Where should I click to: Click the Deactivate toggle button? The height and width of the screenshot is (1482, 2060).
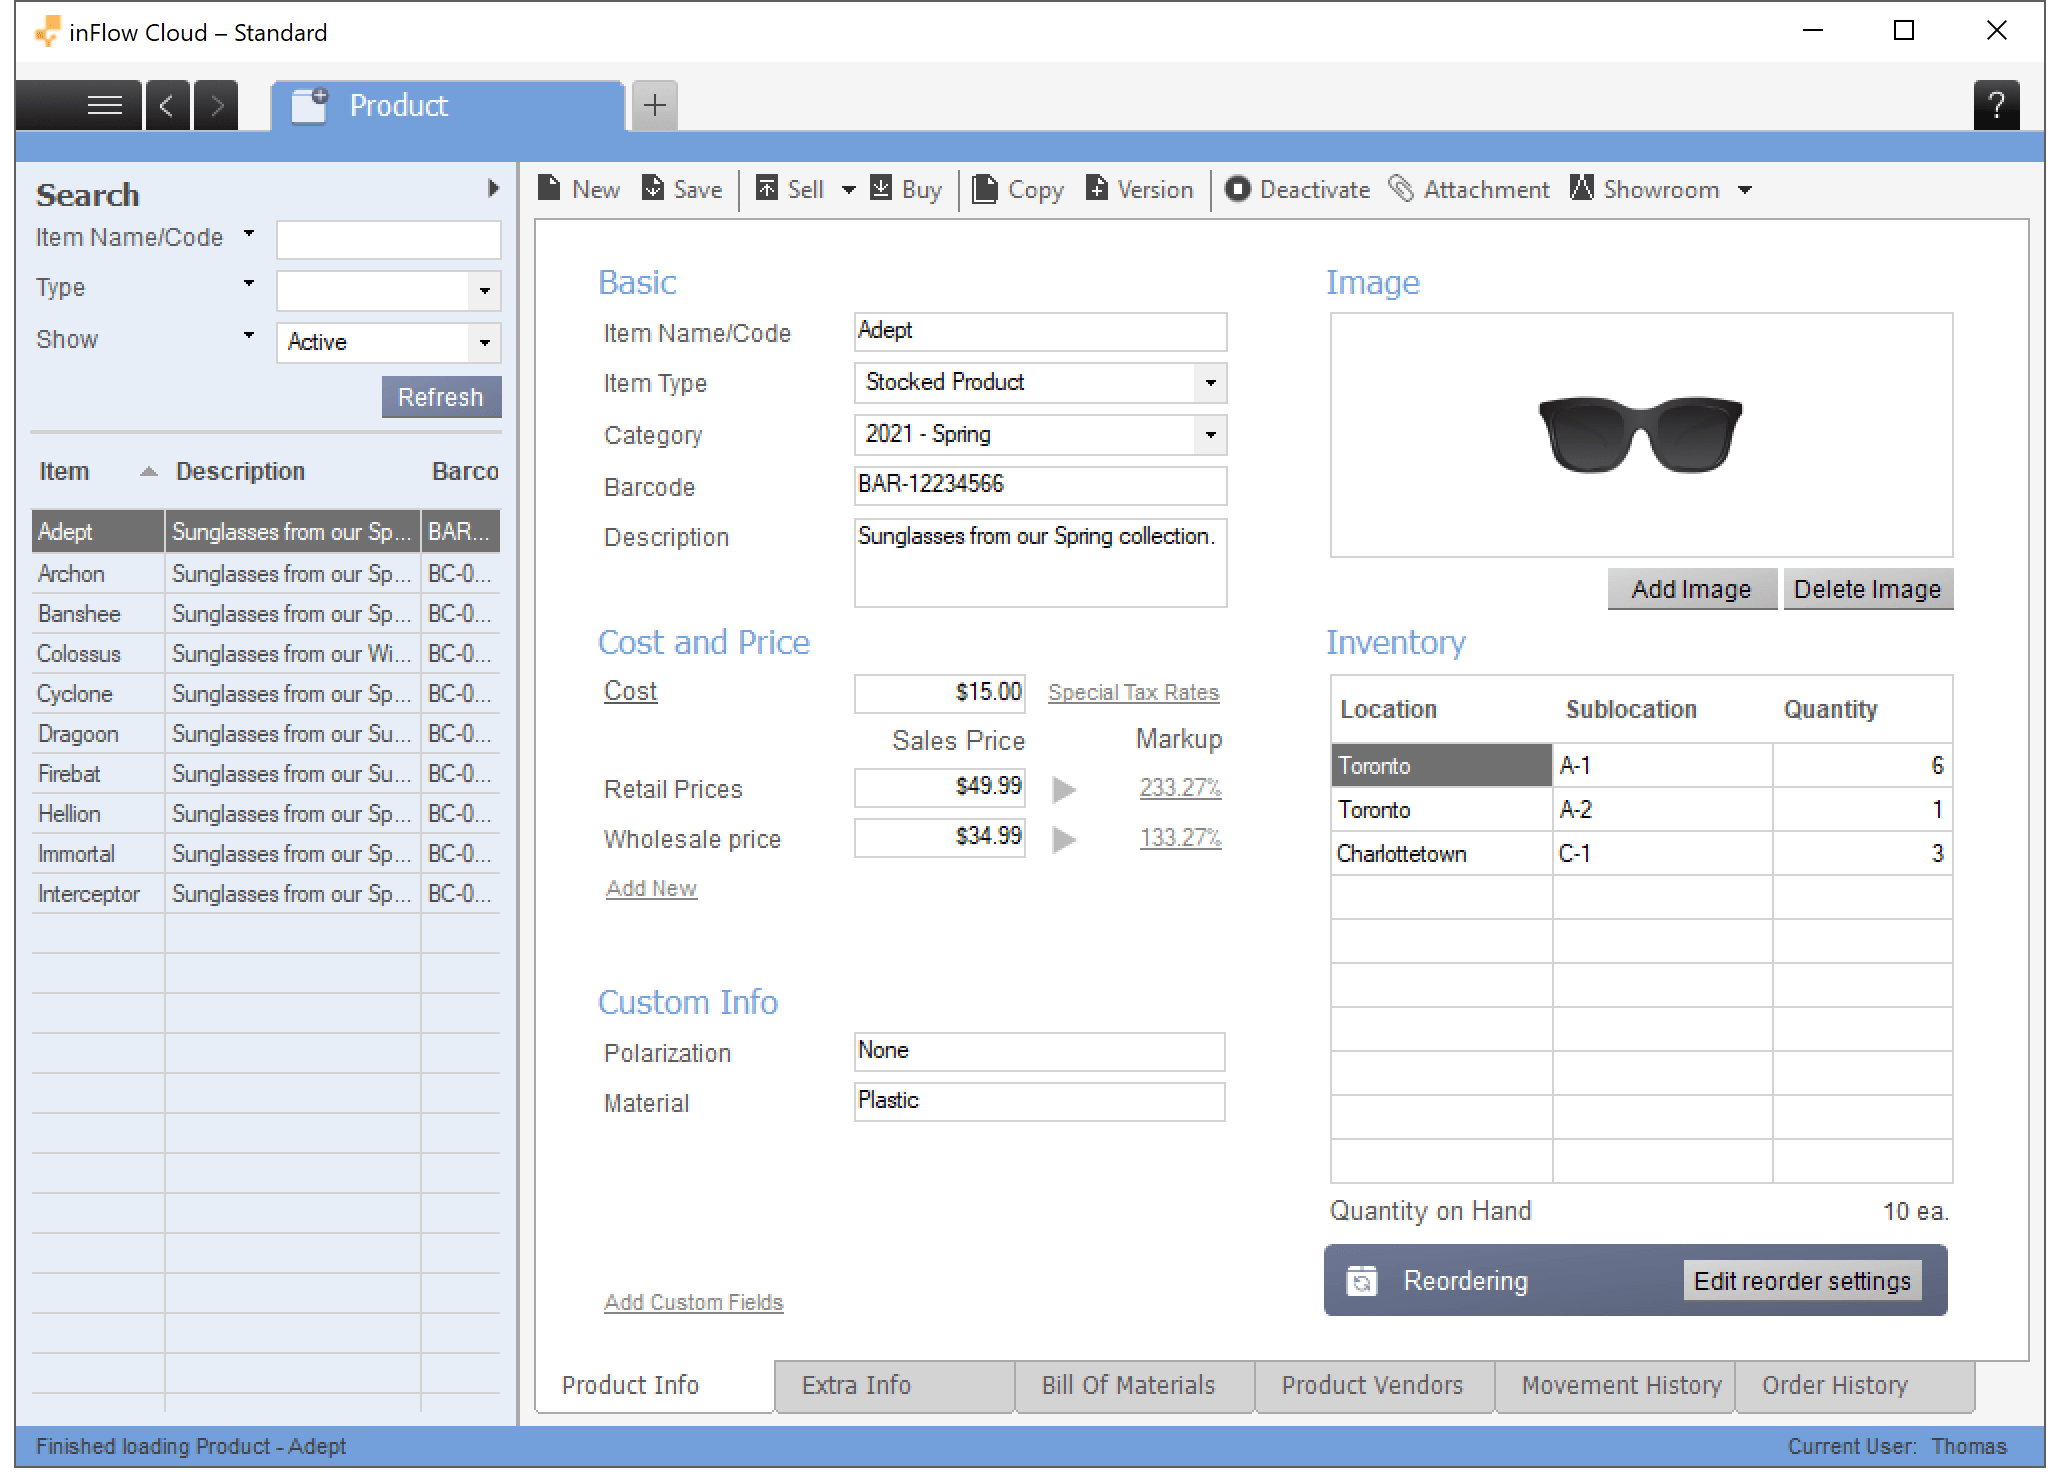click(1297, 190)
